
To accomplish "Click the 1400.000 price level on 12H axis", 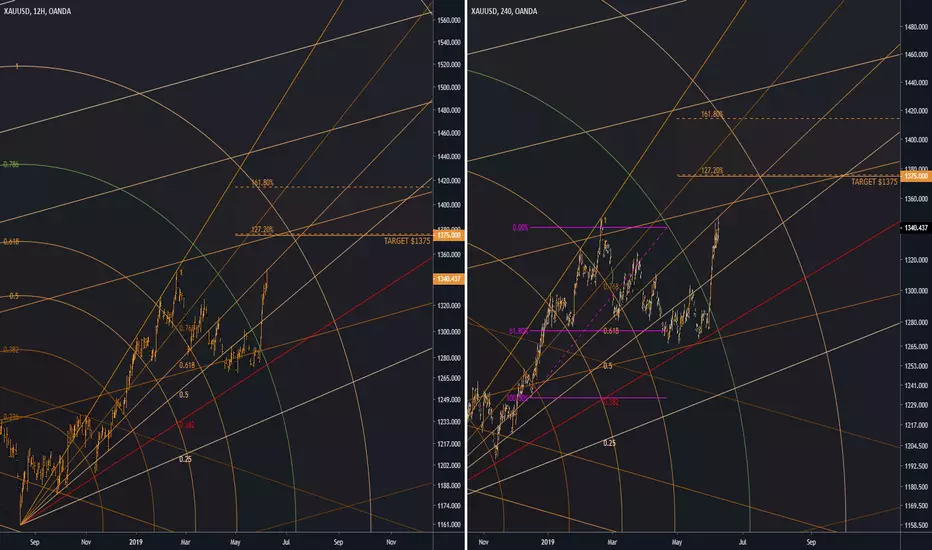I will click(x=449, y=205).
